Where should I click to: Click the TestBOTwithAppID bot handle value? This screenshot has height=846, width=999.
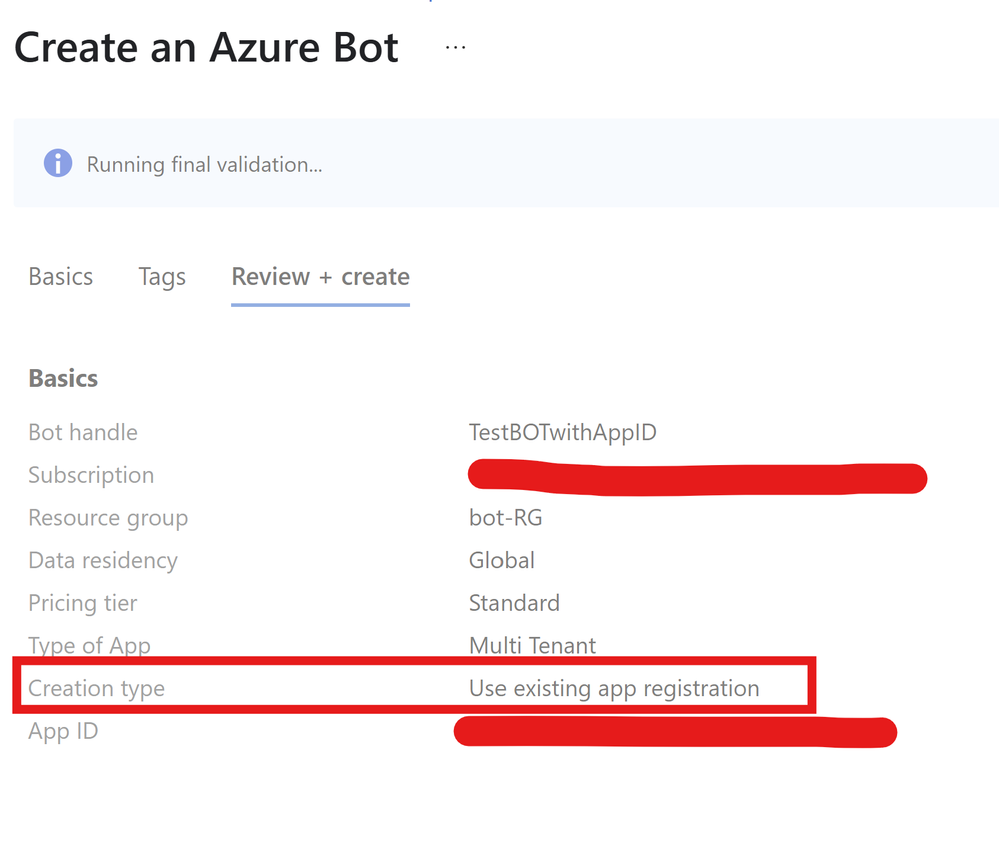click(x=562, y=432)
